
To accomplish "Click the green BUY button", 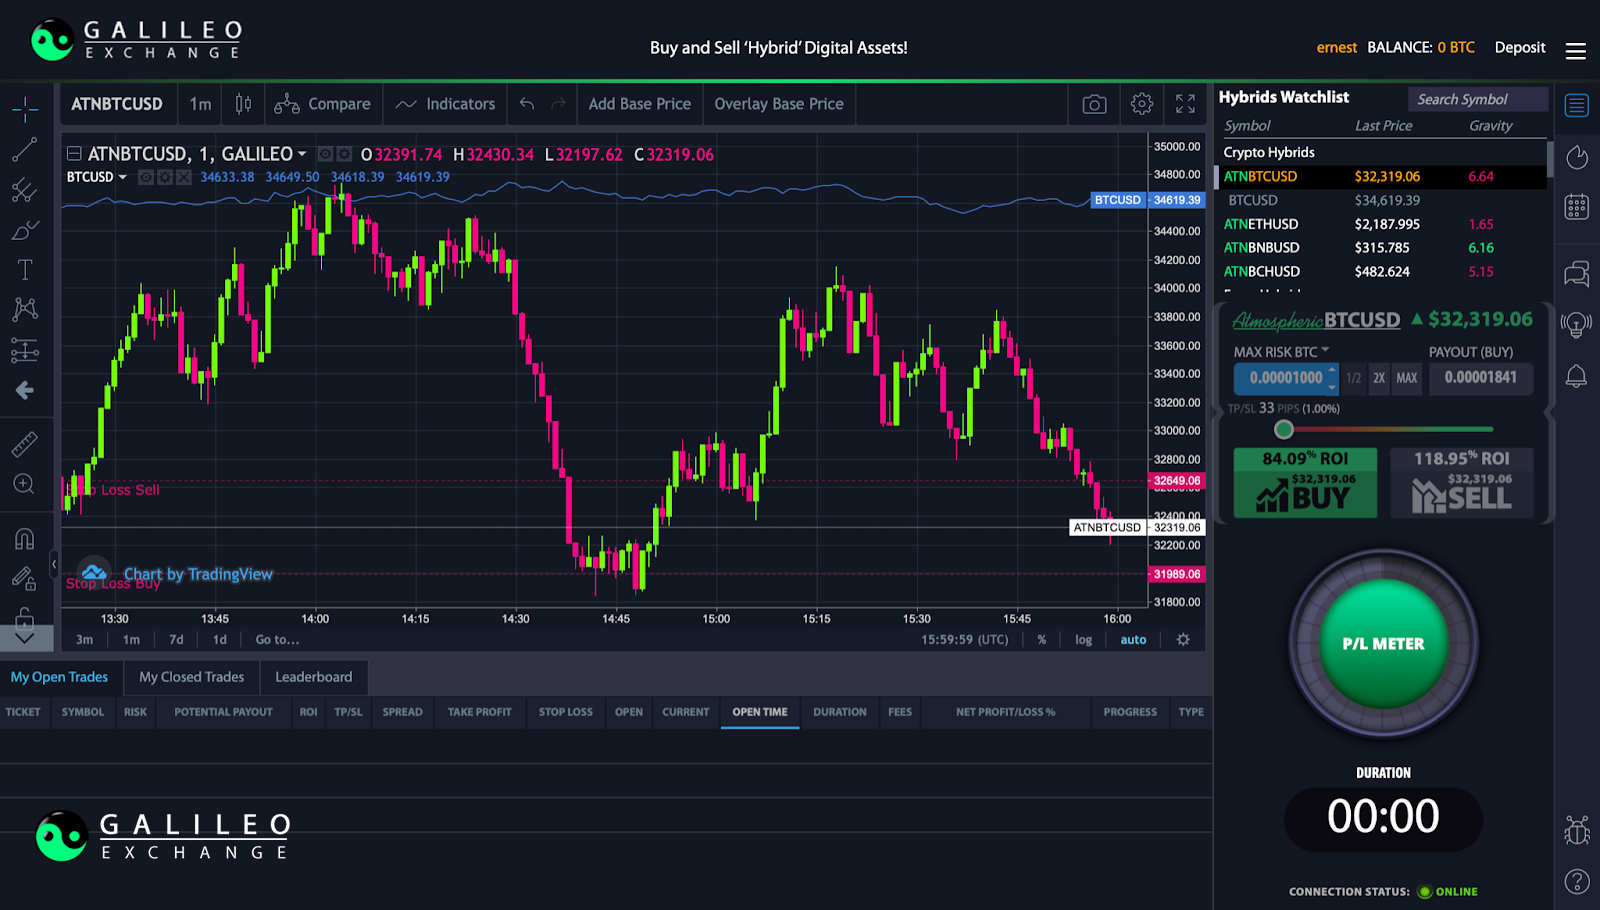I will [x=1305, y=483].
